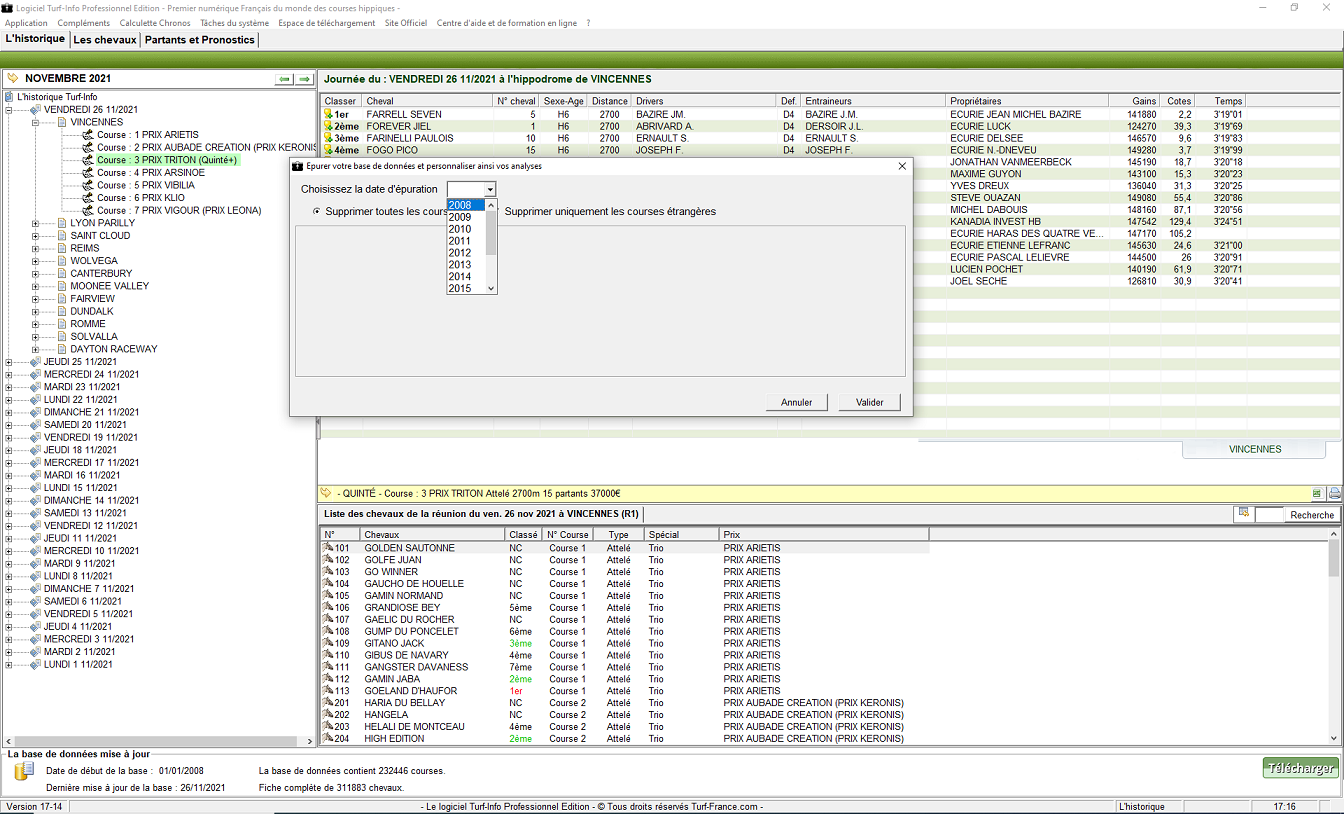Click the horse list vertical scrollbar
The width and height of the screenshot is (1344, 814).
[x=1334, y=637]
